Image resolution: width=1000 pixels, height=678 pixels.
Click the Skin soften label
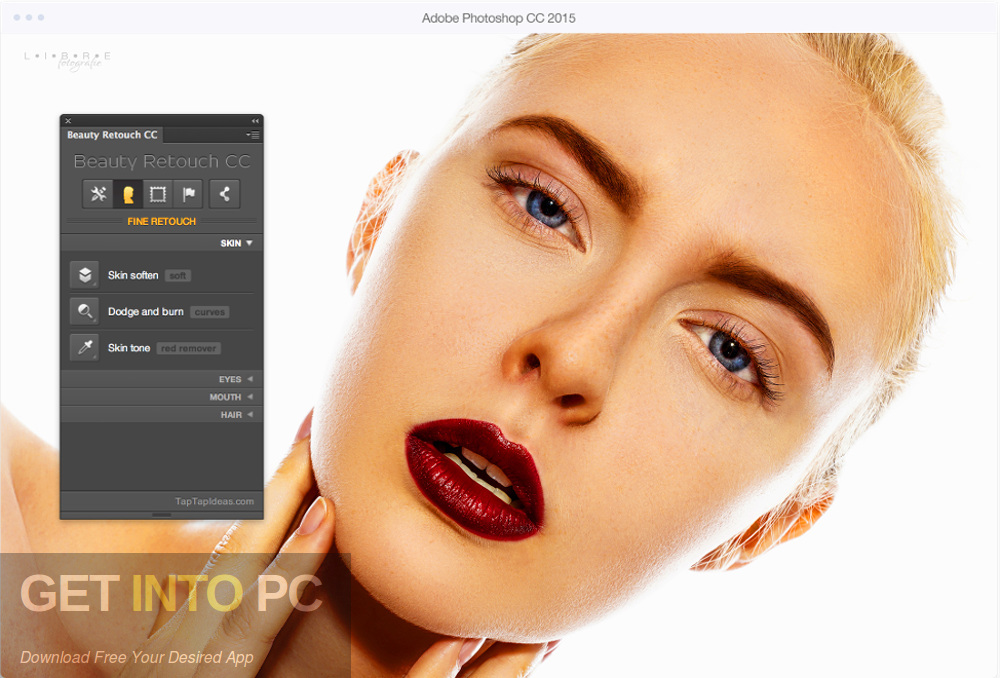tap(133, 275)
